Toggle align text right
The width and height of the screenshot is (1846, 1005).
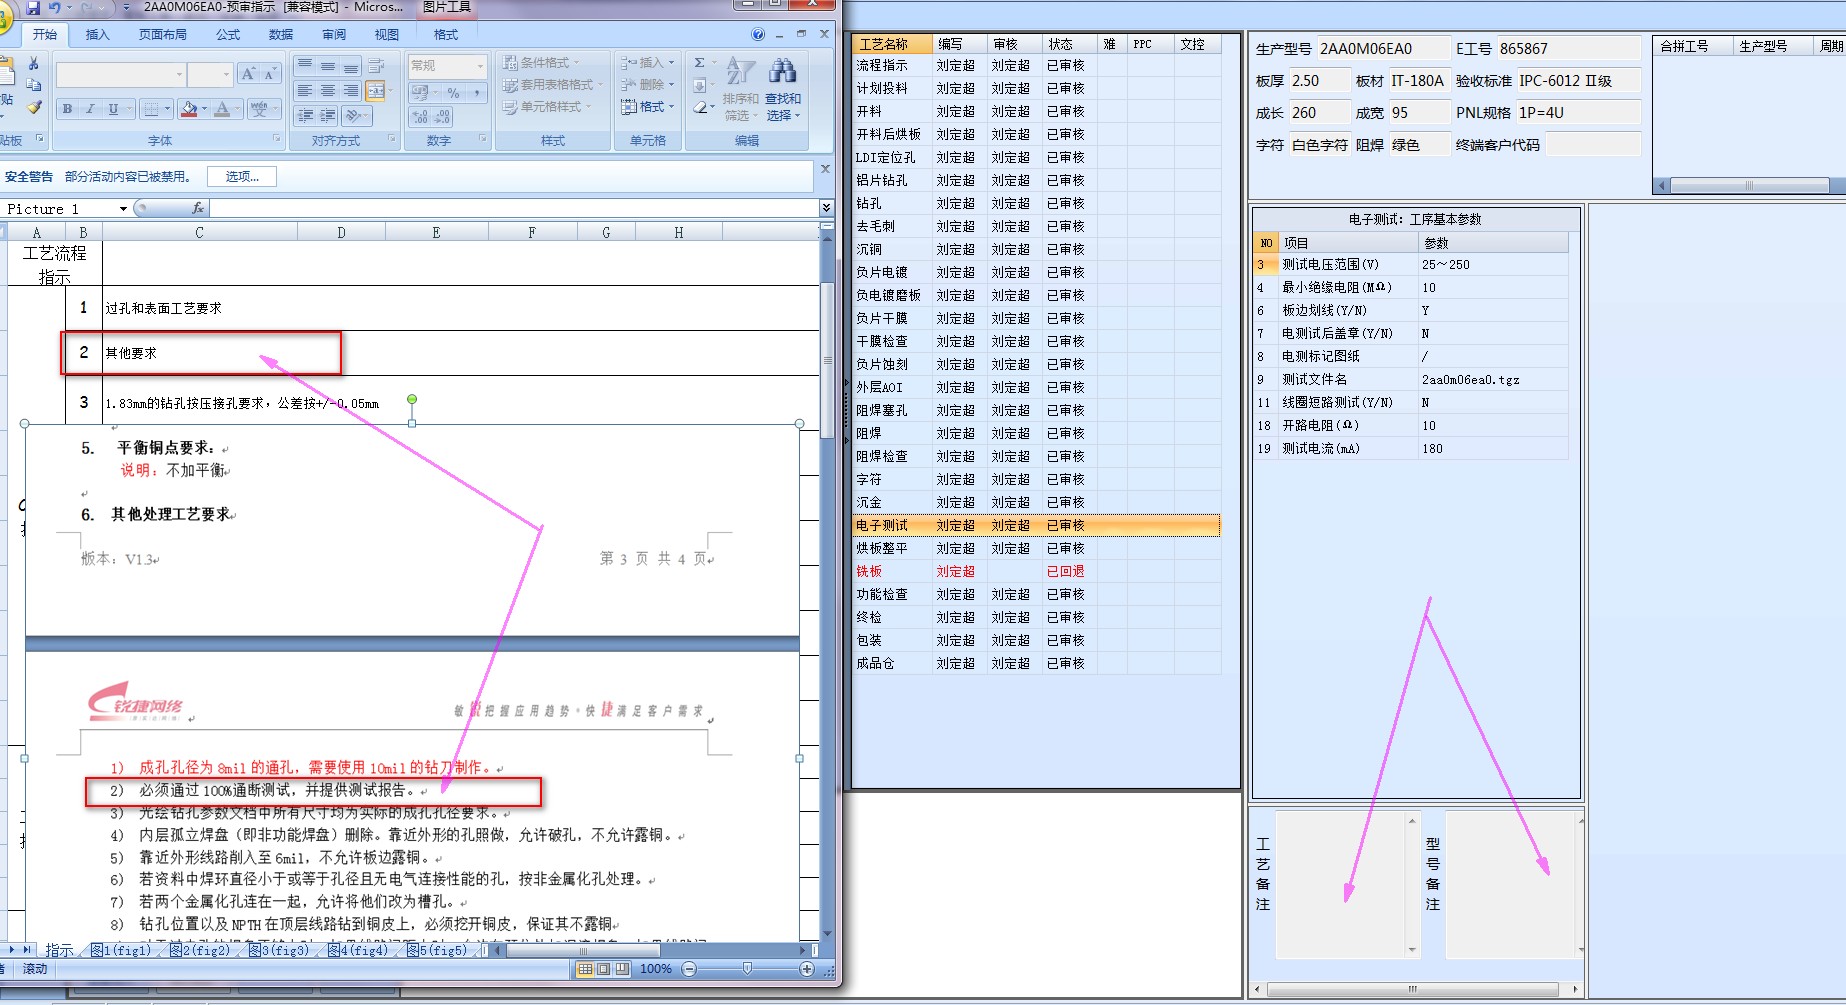coord(351,91)
